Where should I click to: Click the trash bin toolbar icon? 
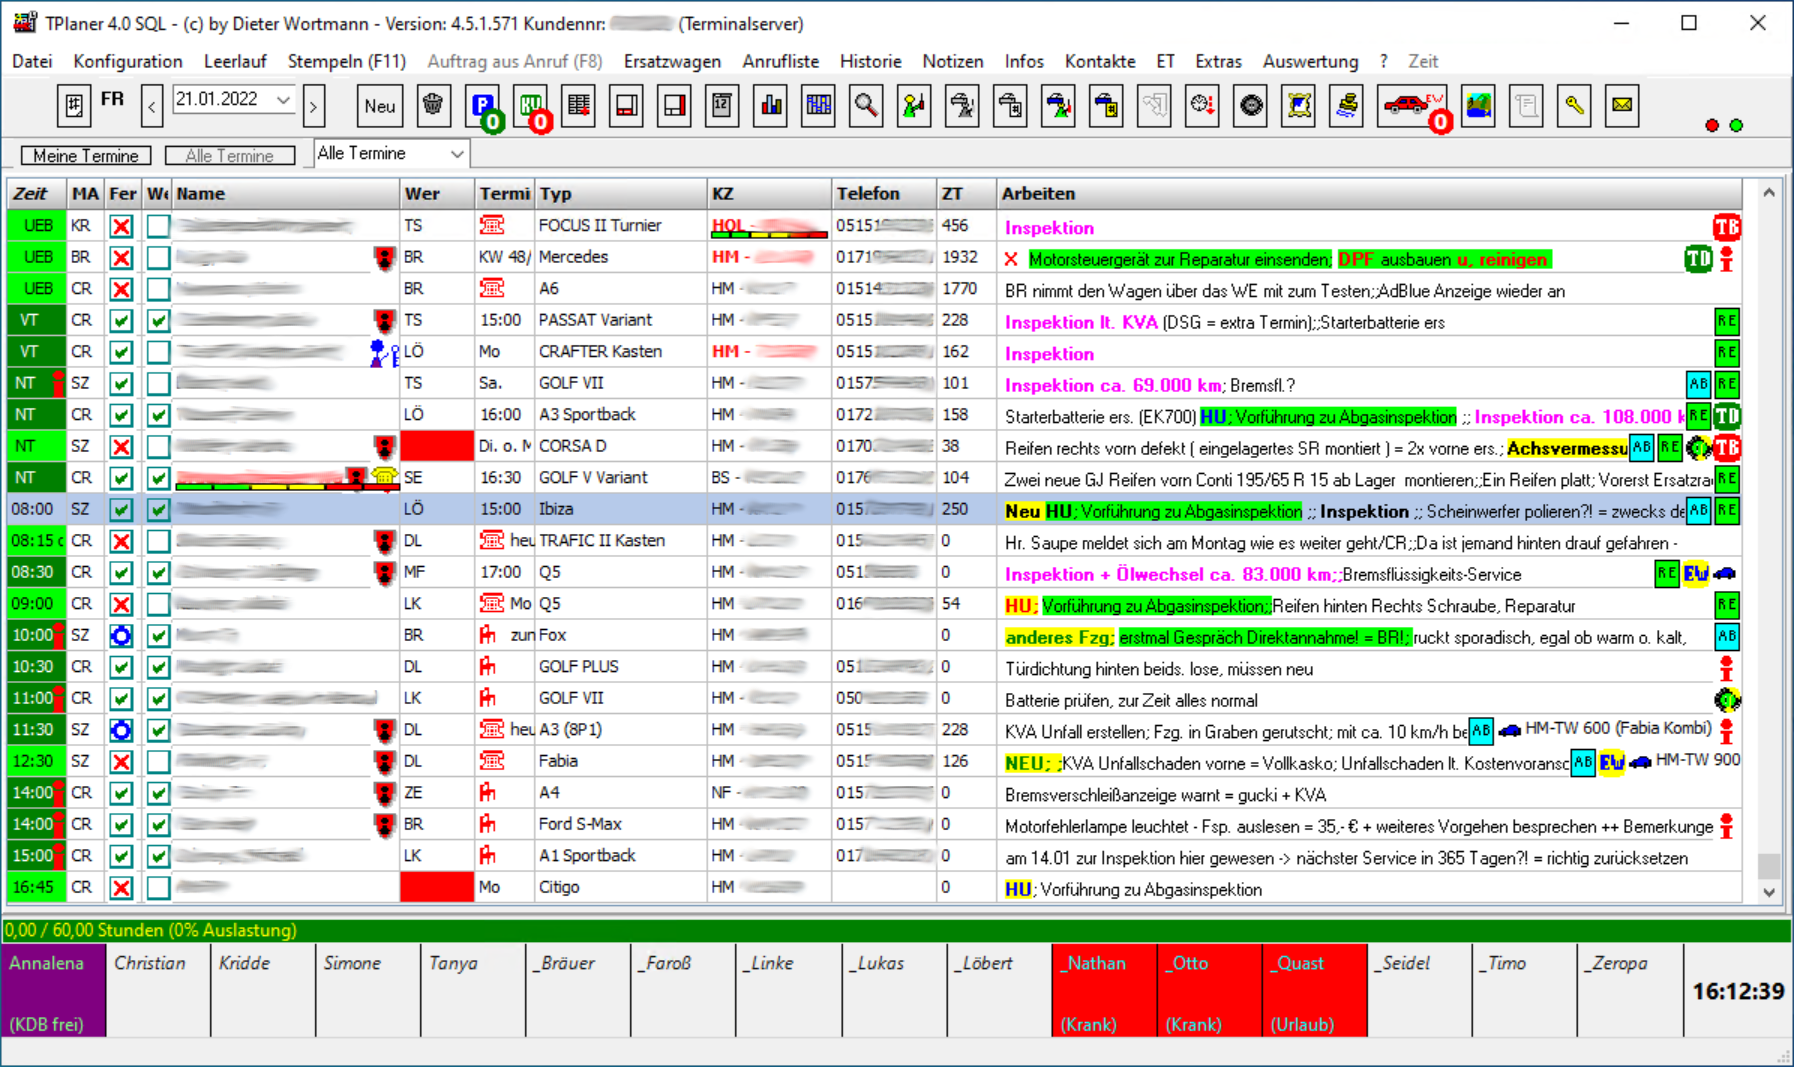pos(433,105)
